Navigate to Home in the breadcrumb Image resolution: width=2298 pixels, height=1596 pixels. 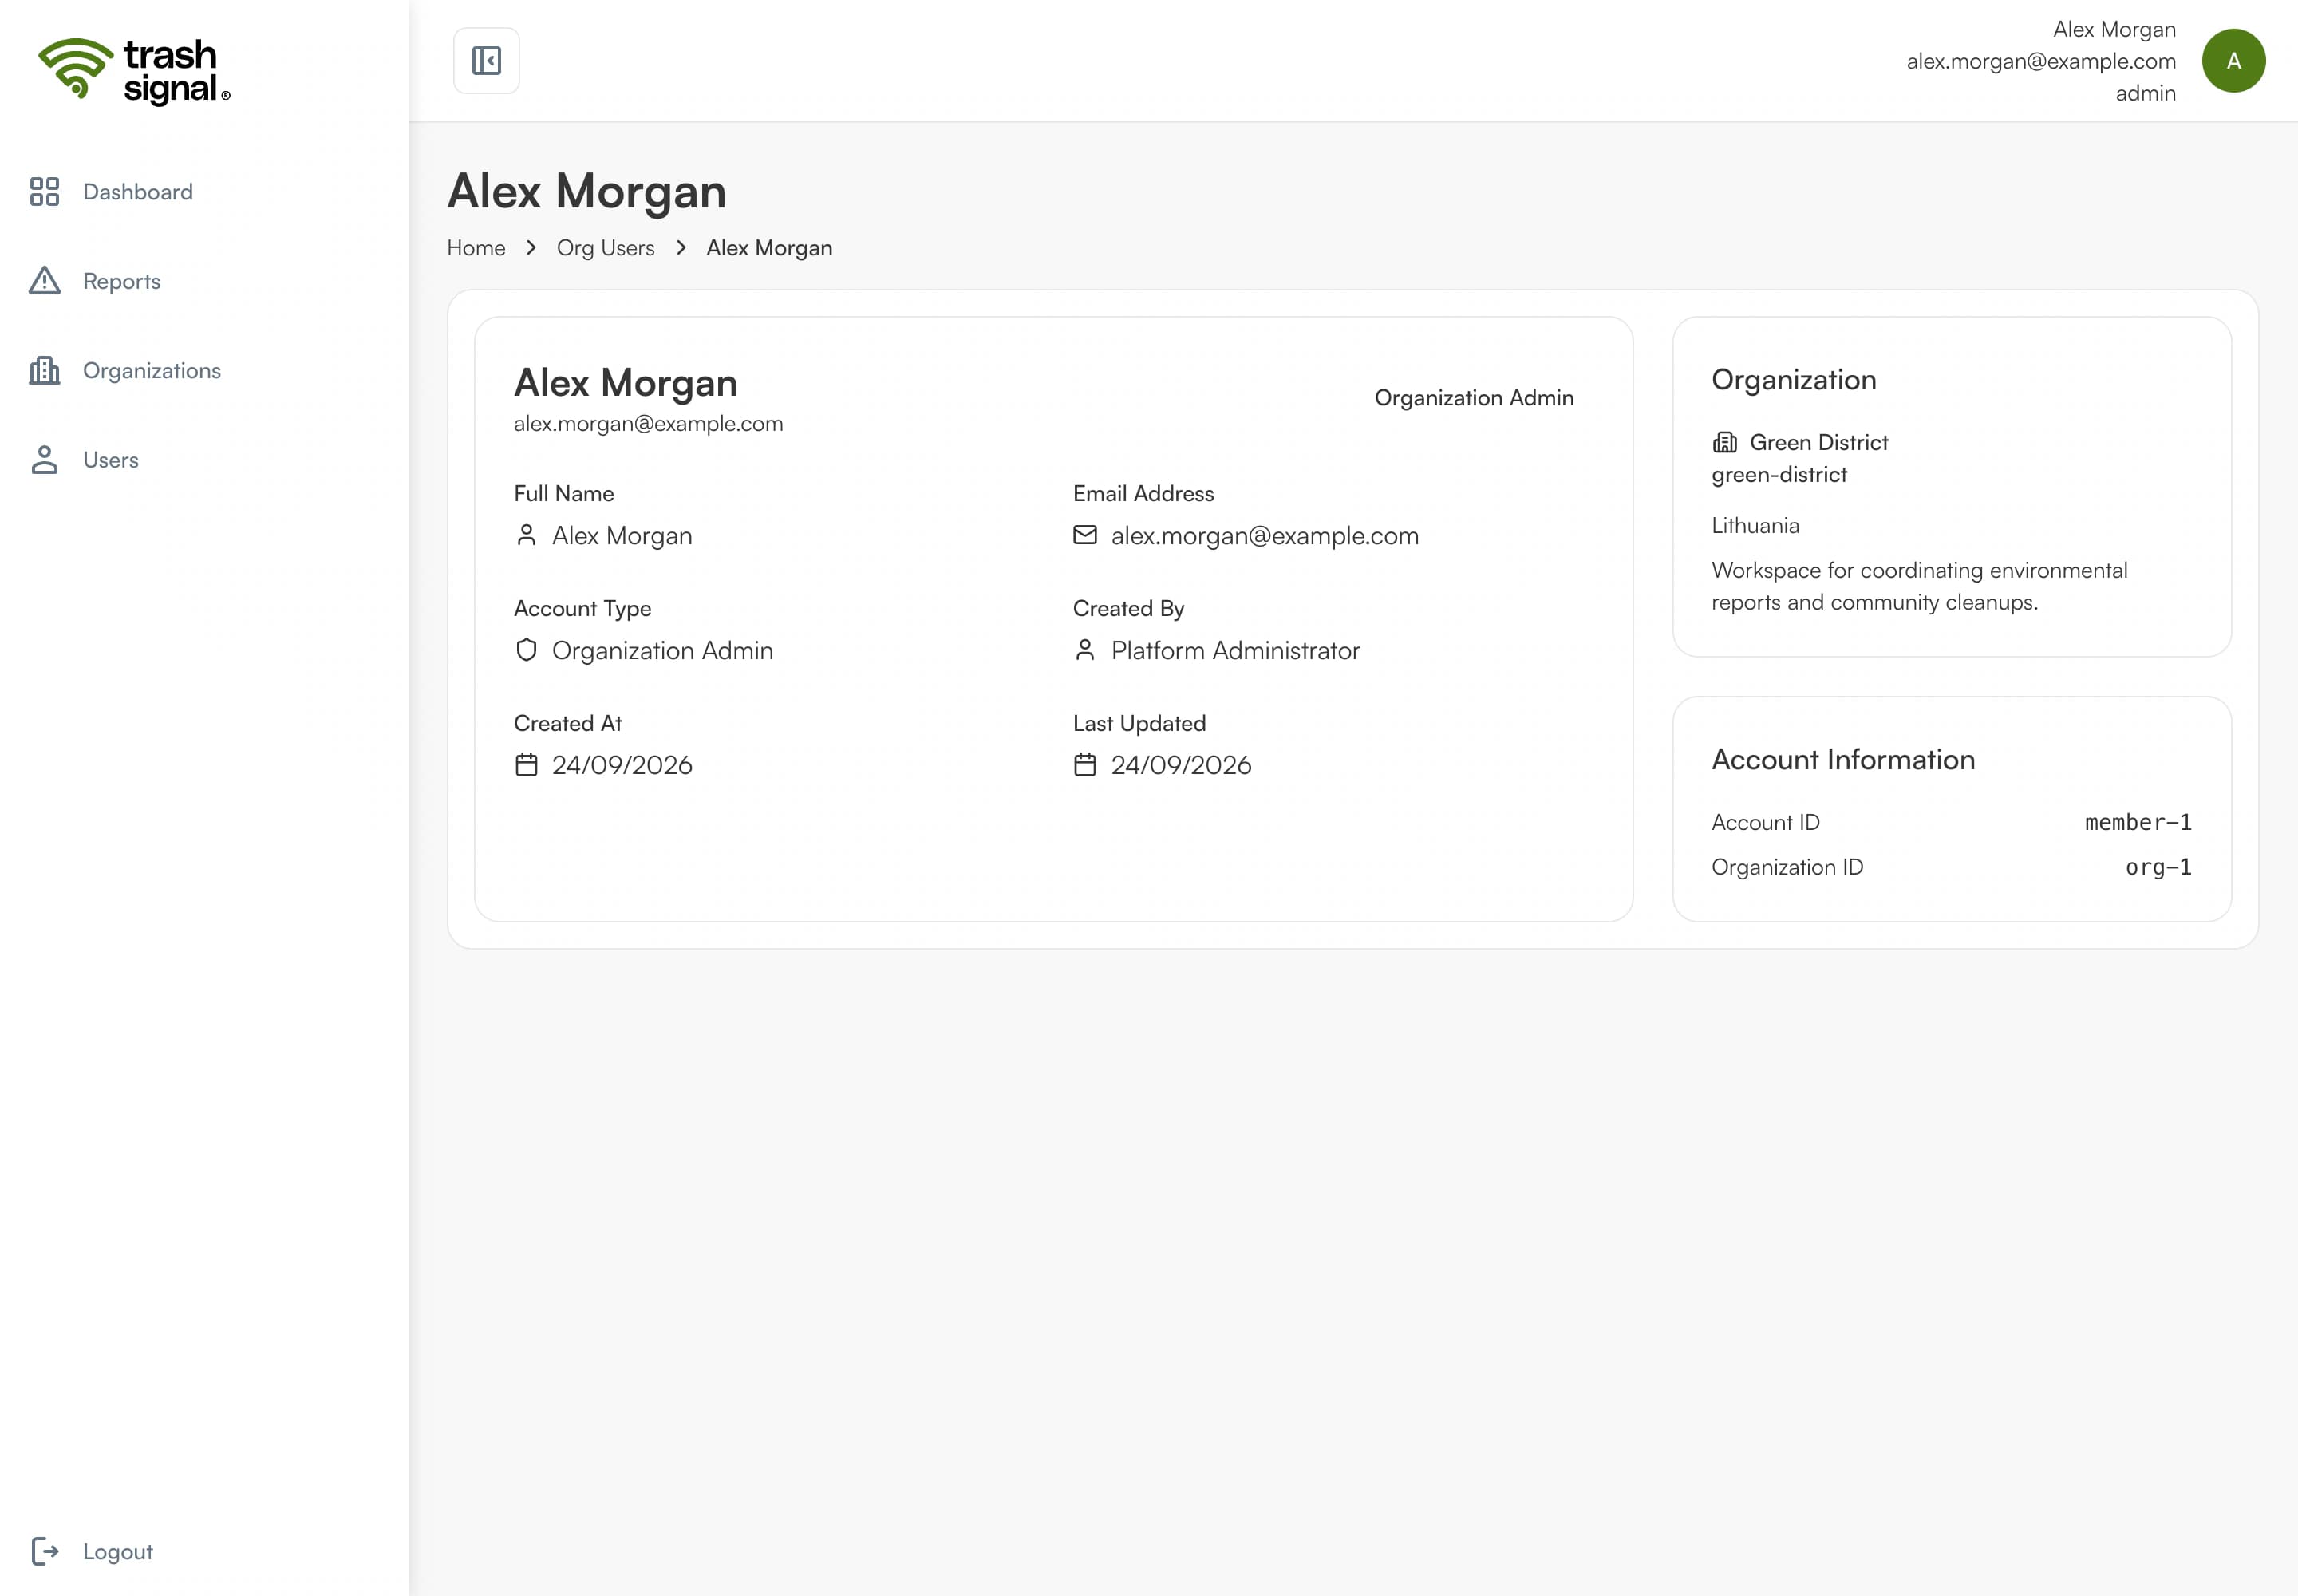pos(476,247)
